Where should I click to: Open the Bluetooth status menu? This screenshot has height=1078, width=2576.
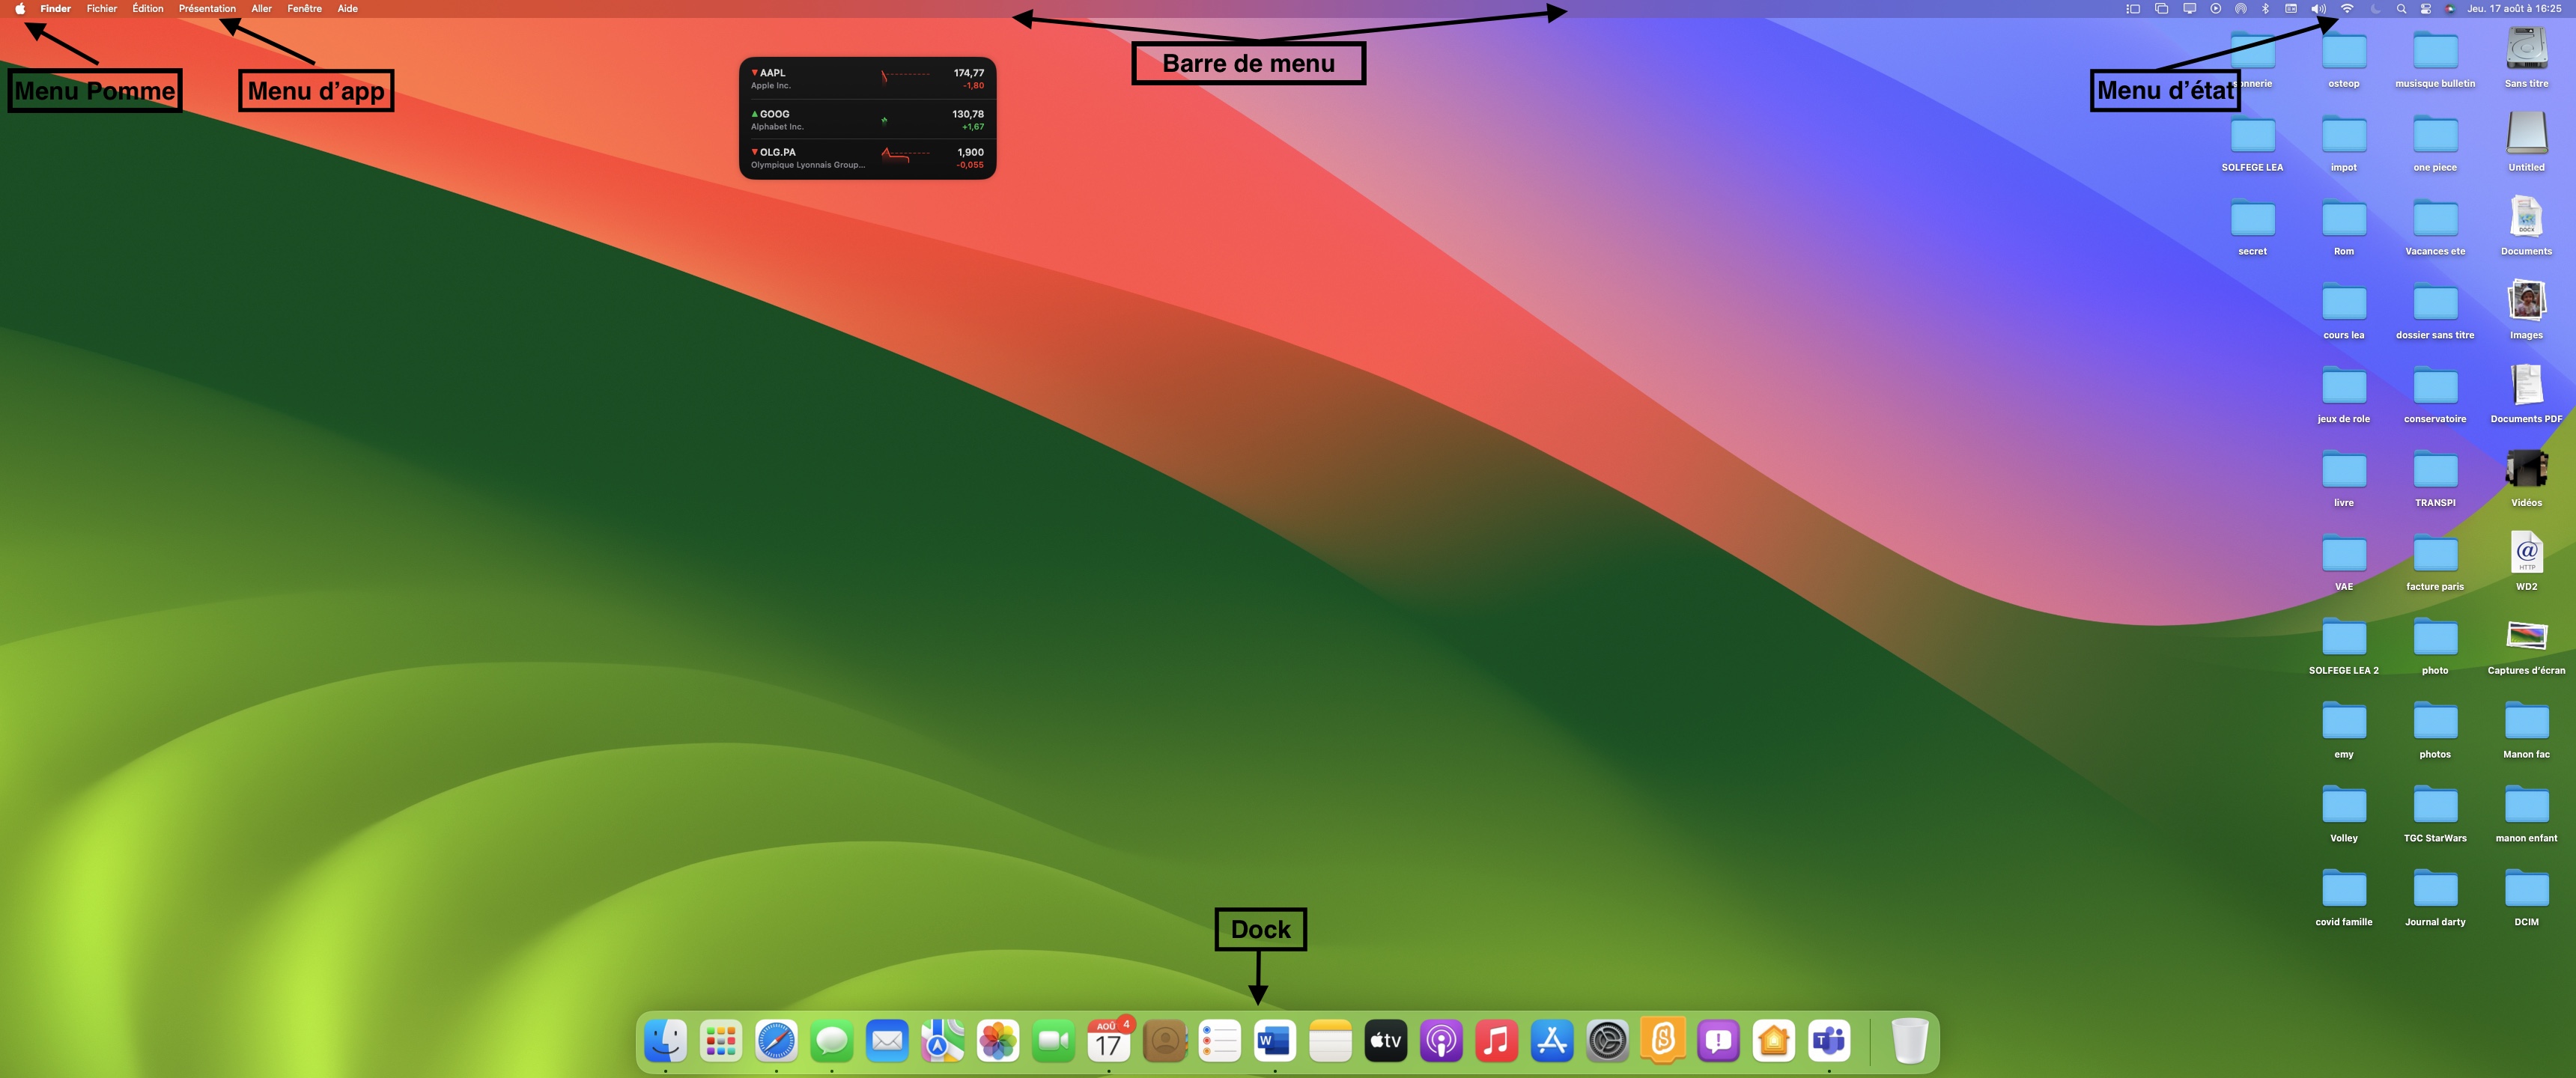tap(2265, 8)
